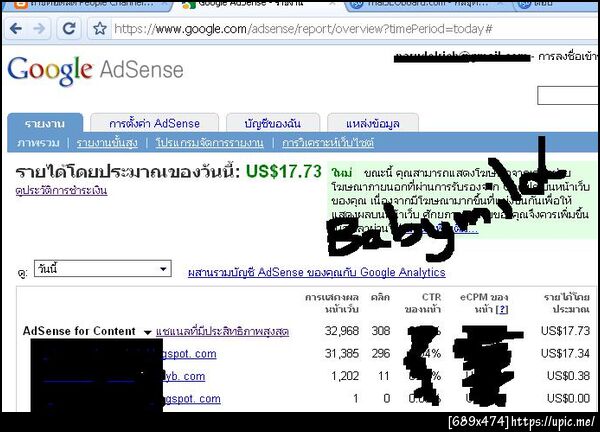Click the URL address bar
600x432 pixels.
[x=355, y=29]
